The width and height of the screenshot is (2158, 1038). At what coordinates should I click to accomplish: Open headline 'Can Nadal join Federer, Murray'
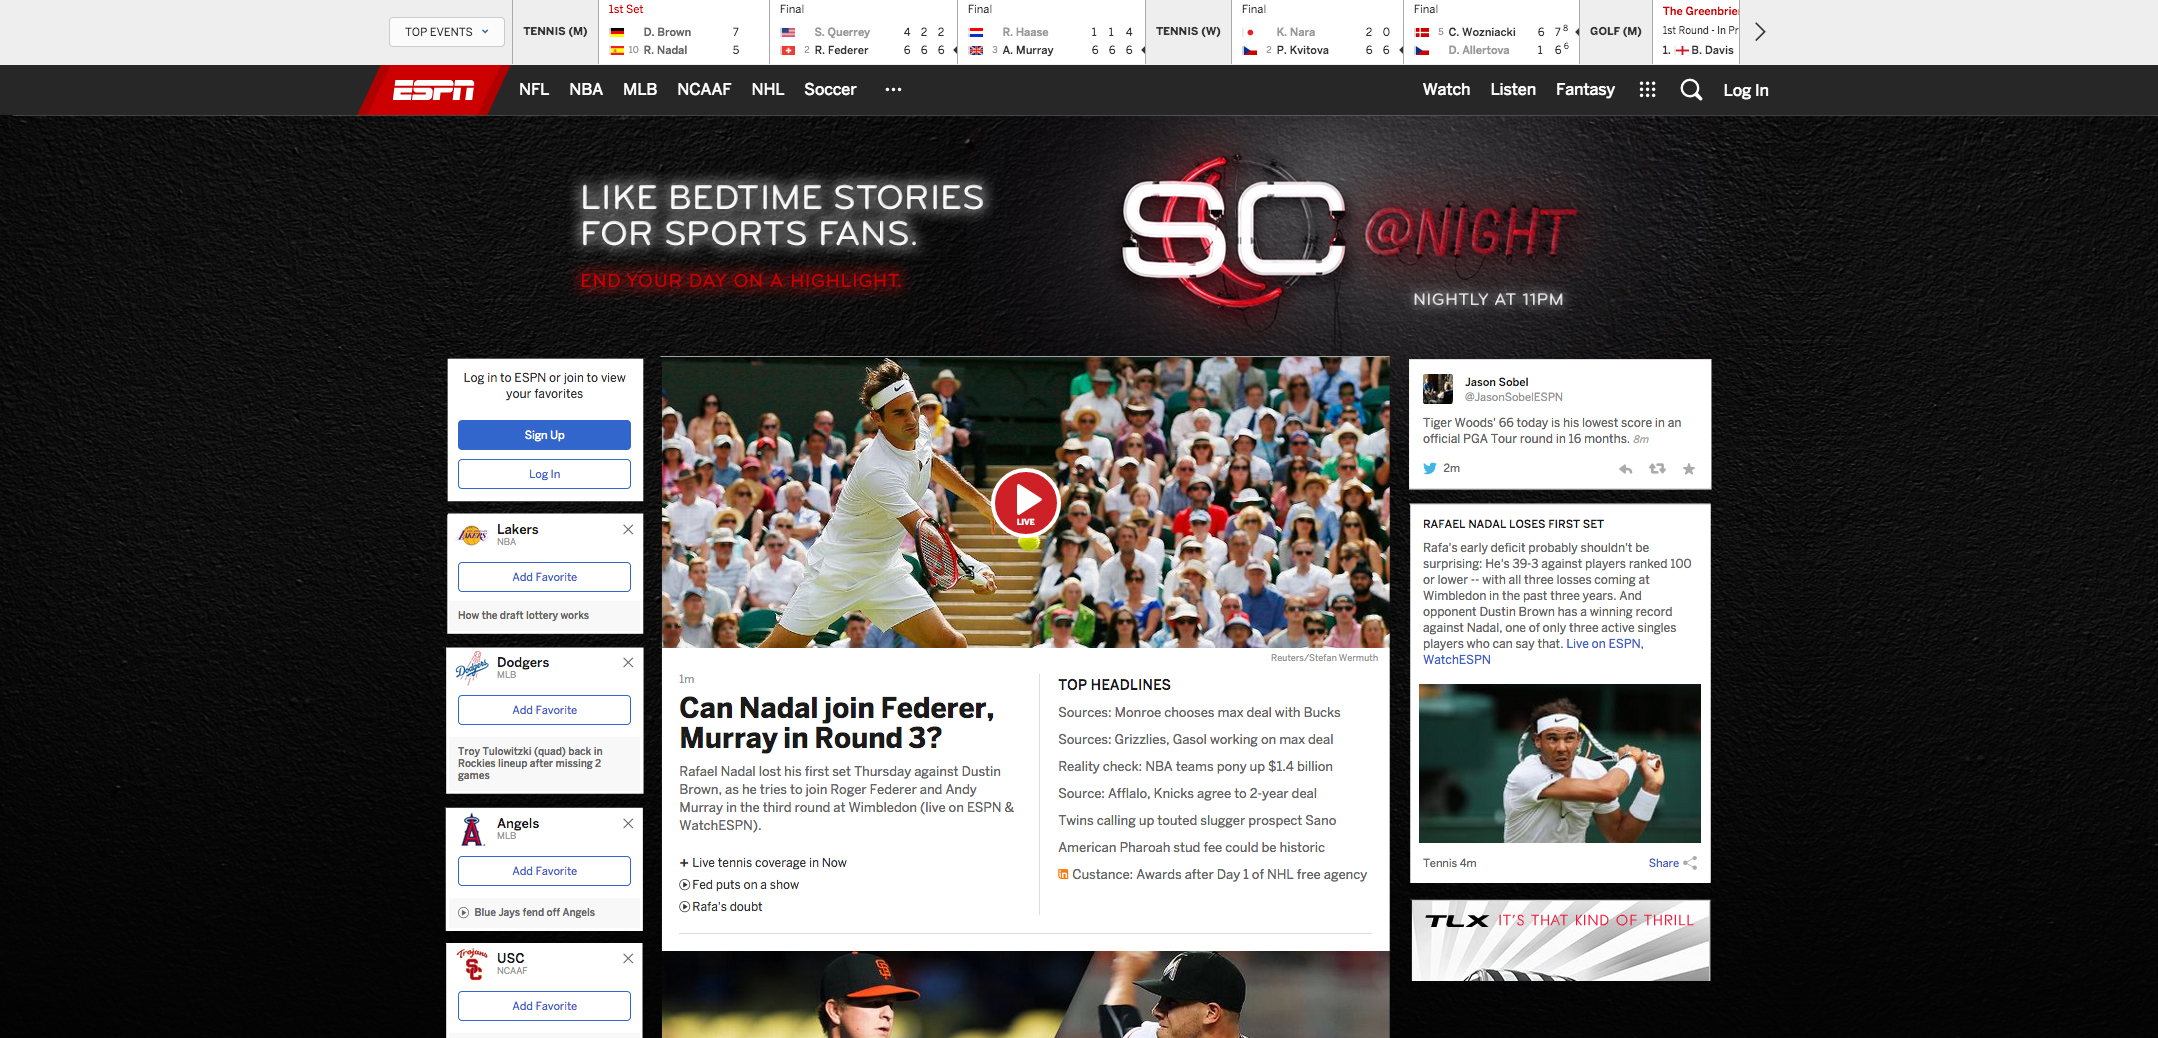point(837,723)
